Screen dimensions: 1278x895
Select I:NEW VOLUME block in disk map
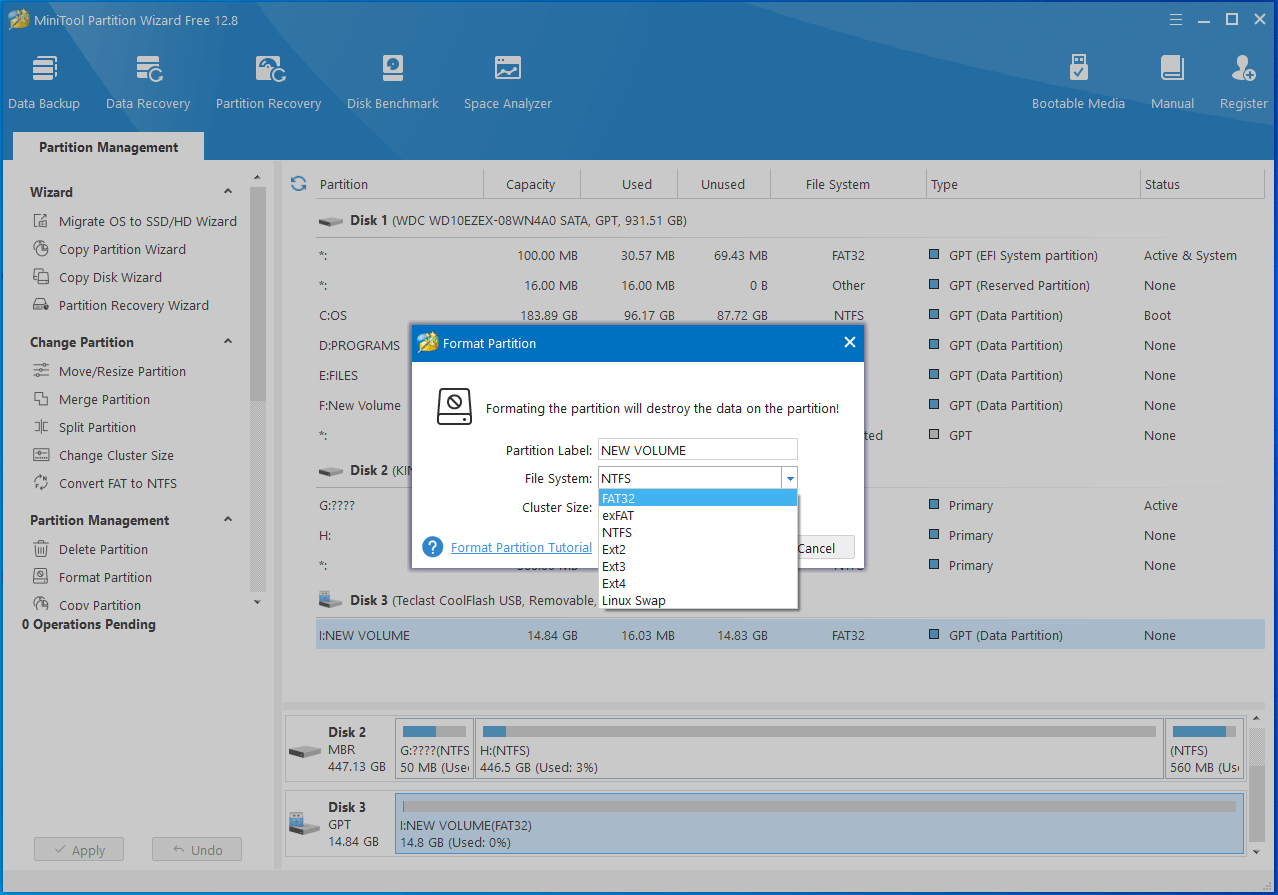coord(819,822)
